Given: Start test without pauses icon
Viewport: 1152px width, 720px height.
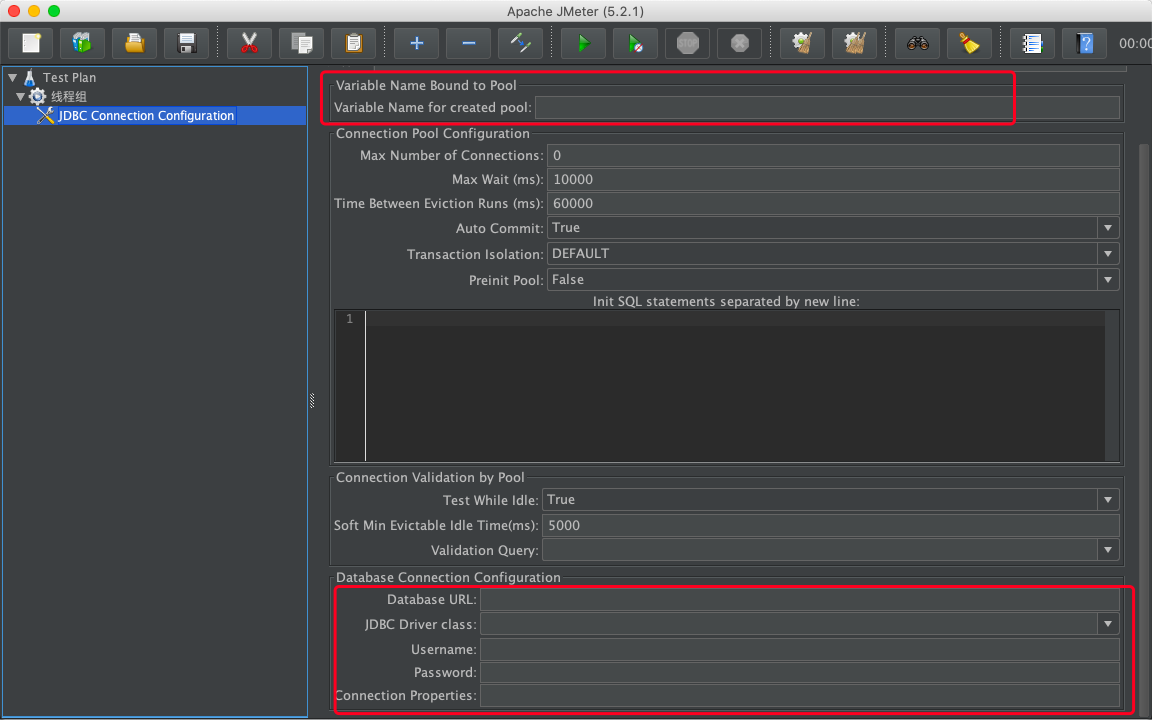Looking at the screenshot, I should pyautogui.click(x=636, y=43).
